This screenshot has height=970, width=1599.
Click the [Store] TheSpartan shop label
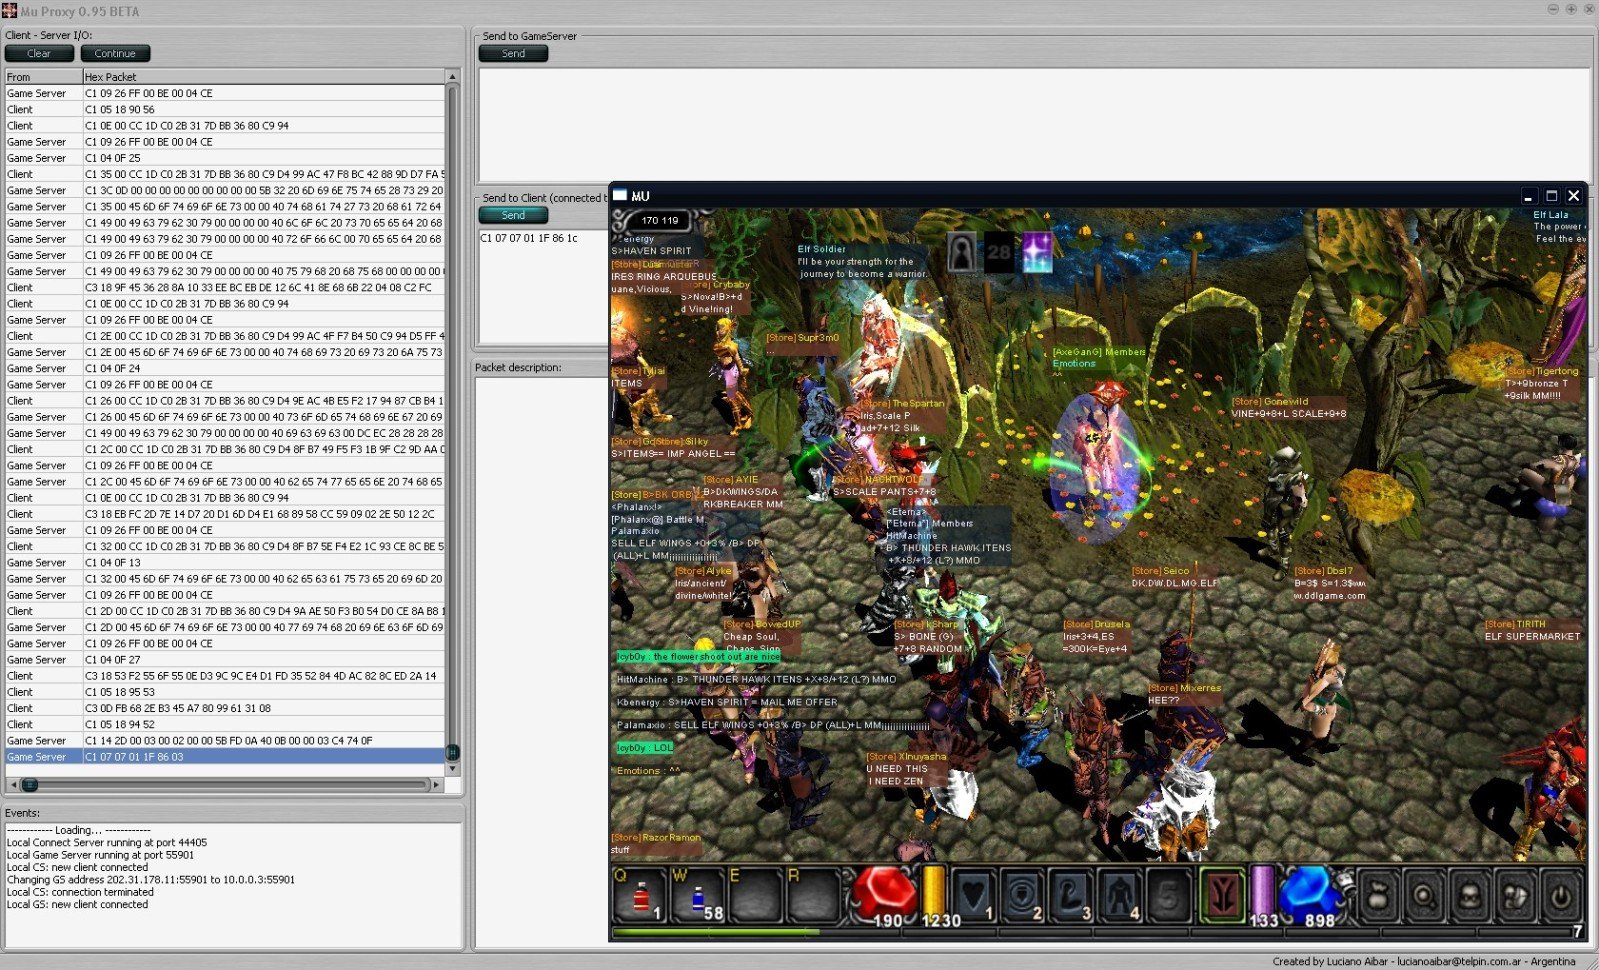pyautogui.click(x=903, y=404)
